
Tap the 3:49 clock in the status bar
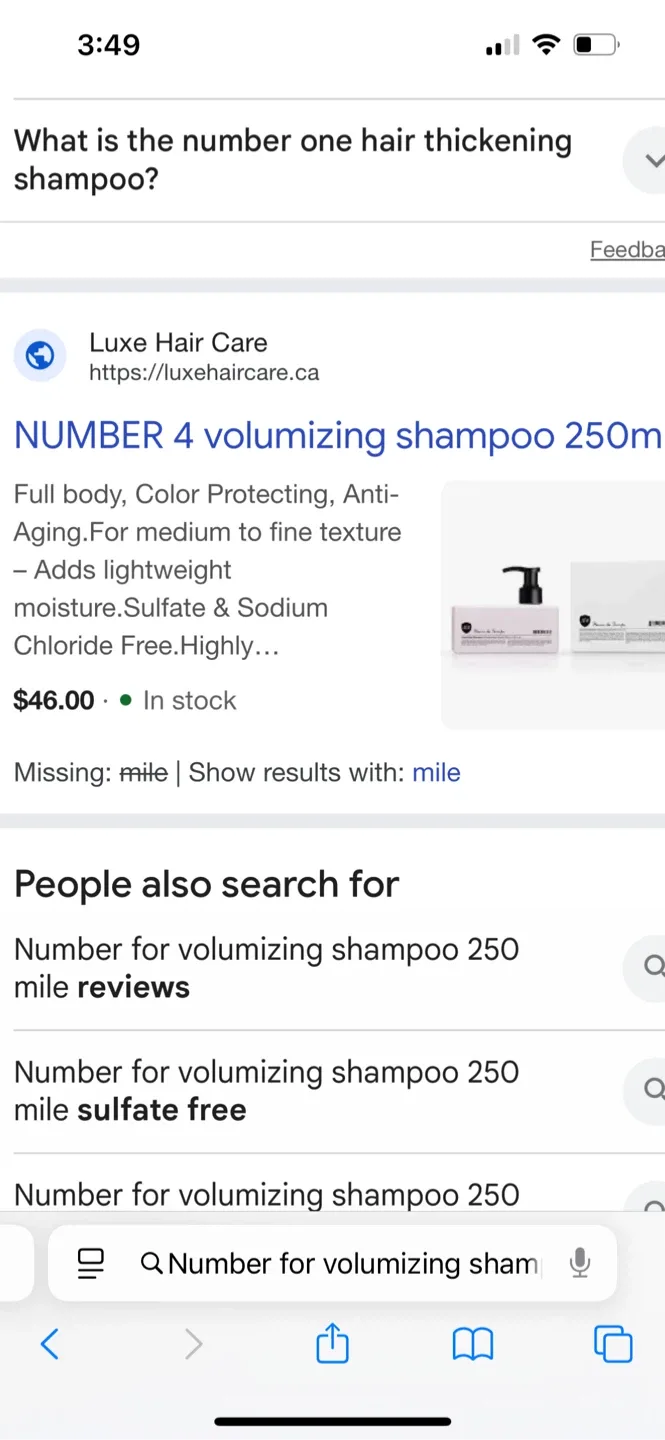coord(108,44)
